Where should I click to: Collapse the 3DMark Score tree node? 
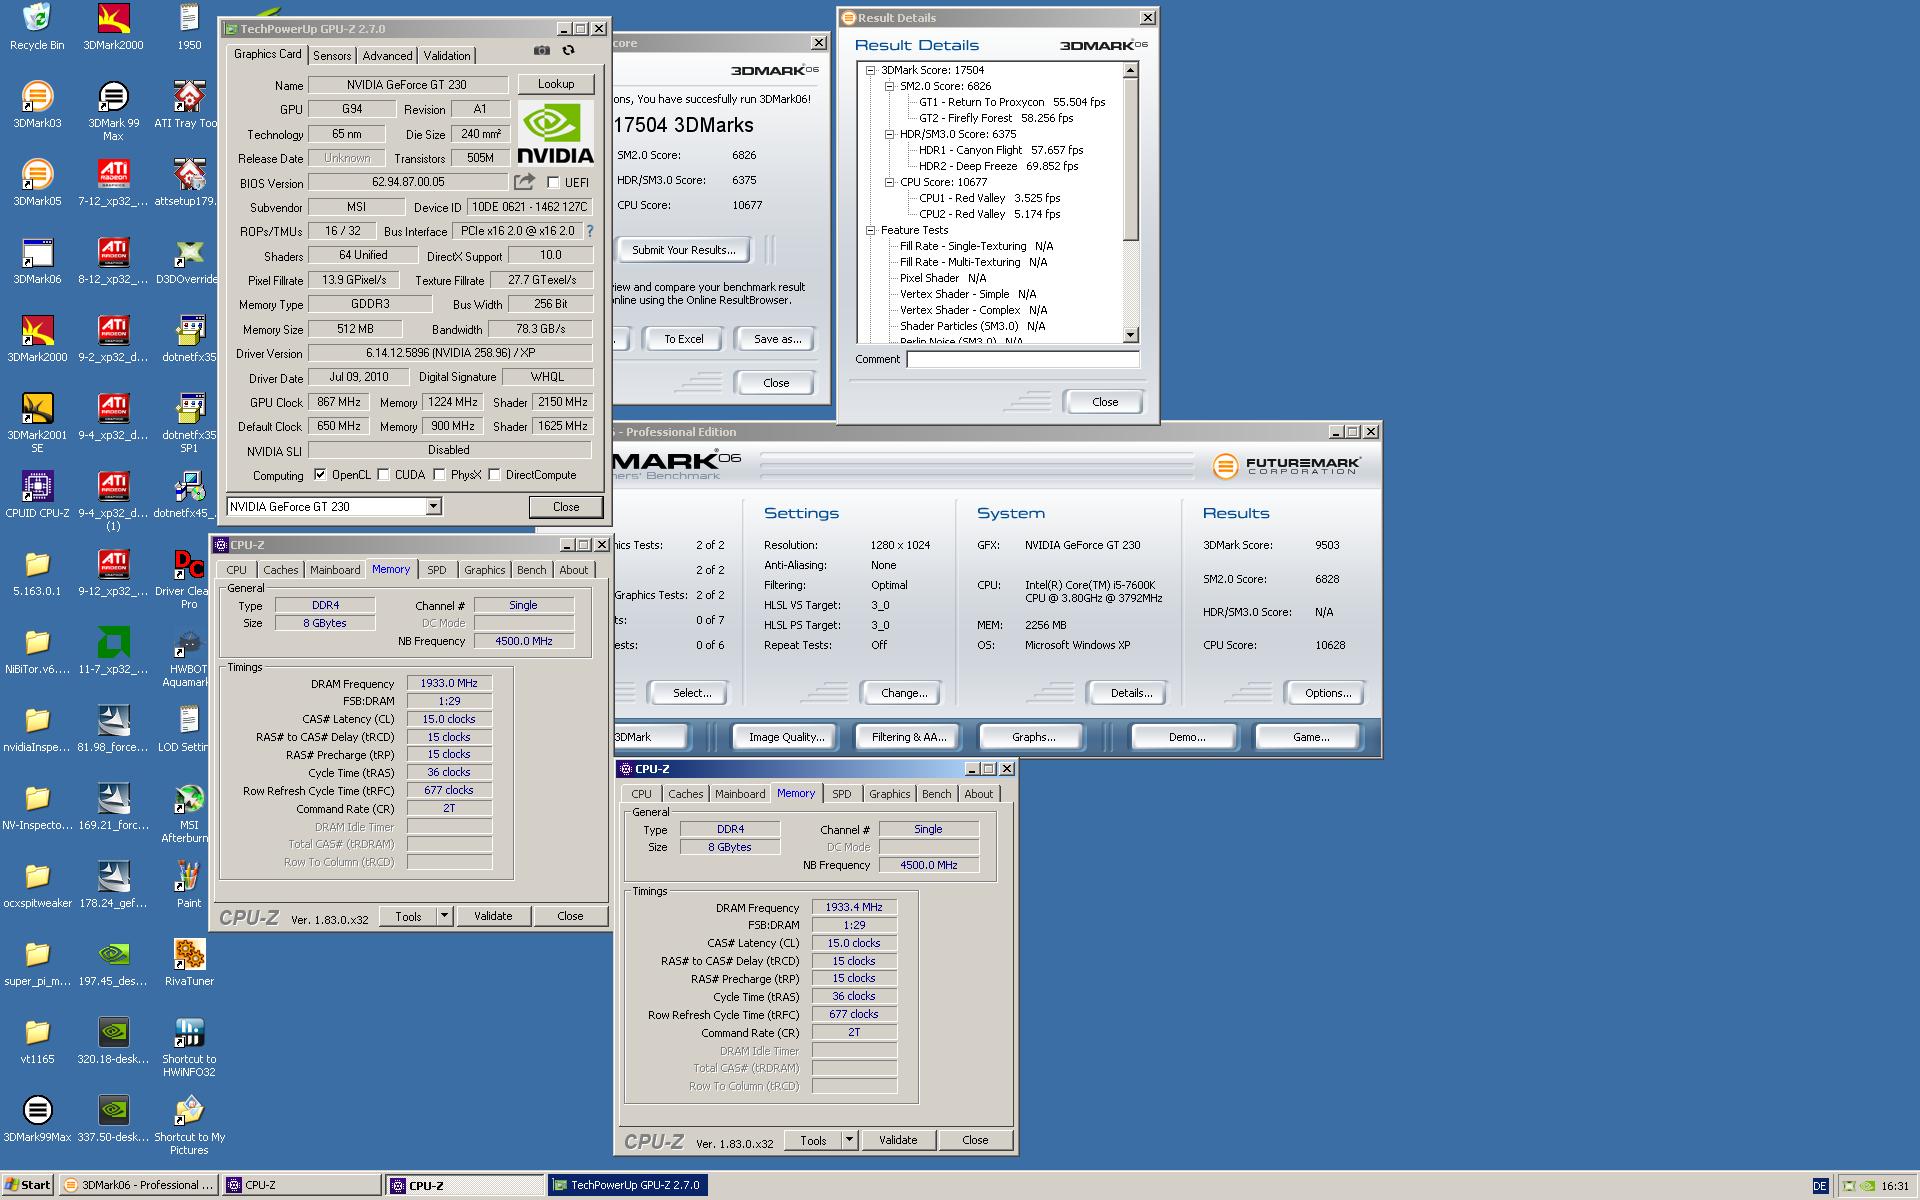870,70
